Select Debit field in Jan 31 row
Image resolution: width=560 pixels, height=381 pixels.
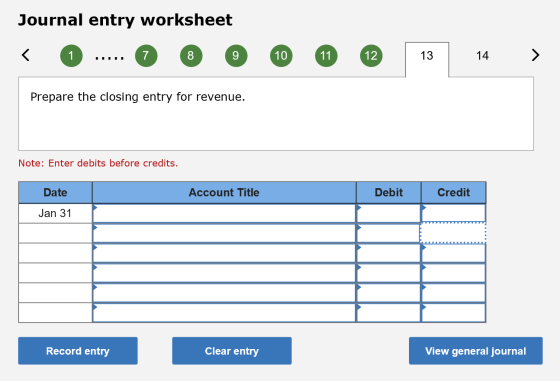(389, 214)
